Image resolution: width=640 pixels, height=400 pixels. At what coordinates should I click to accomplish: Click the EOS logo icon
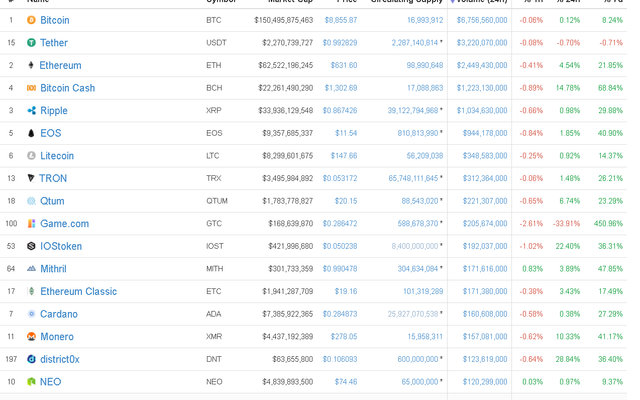(31, 133)
